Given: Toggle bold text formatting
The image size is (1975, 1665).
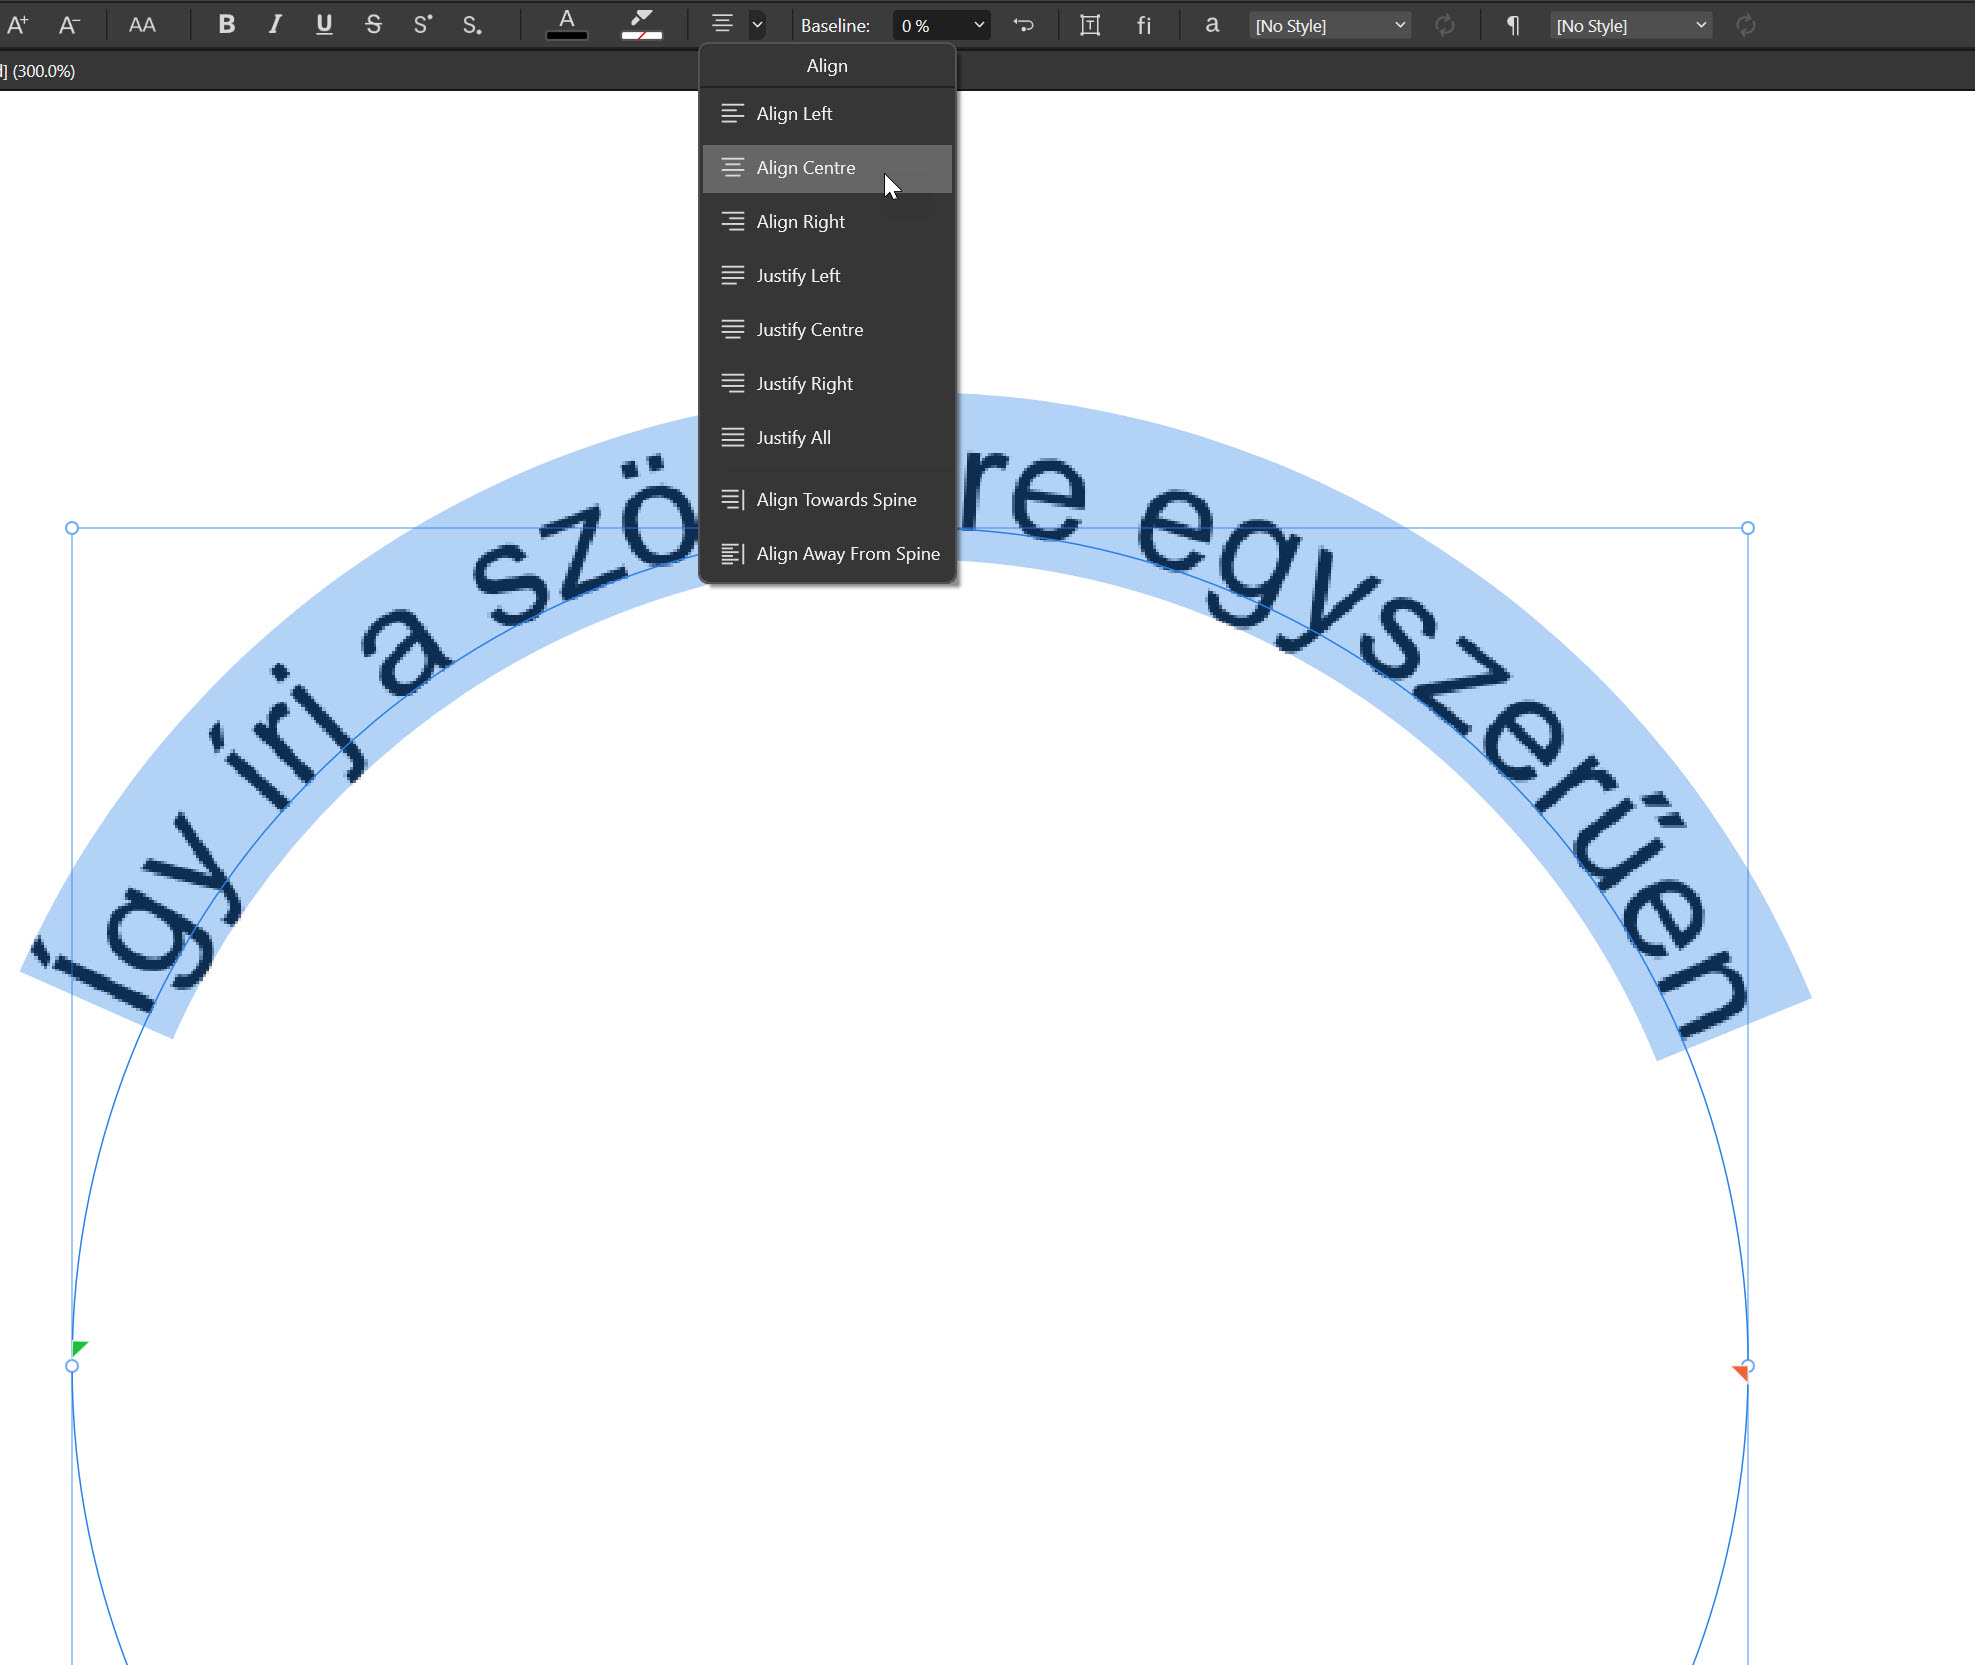Looking at the screenshot, I should pos(227,25).
